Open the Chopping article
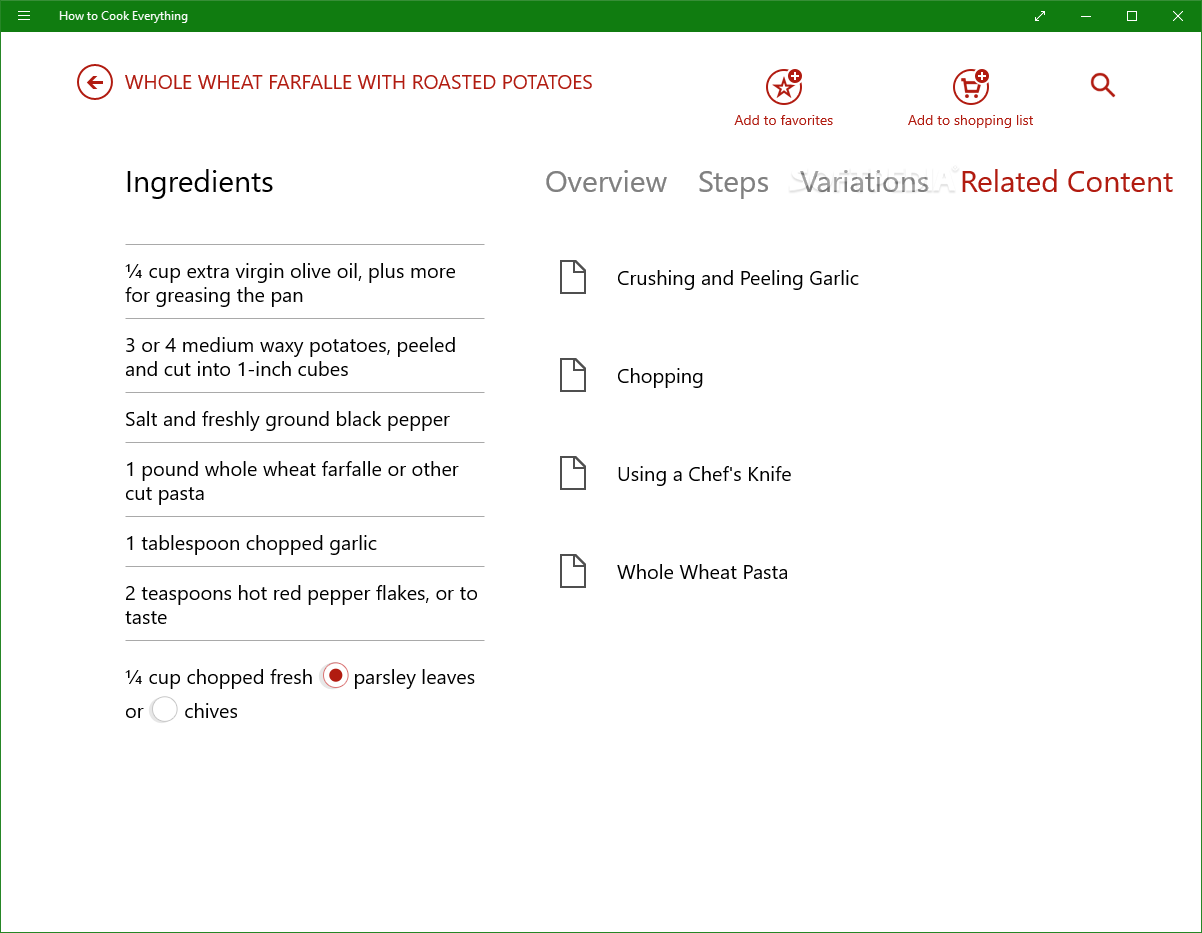 660,376
